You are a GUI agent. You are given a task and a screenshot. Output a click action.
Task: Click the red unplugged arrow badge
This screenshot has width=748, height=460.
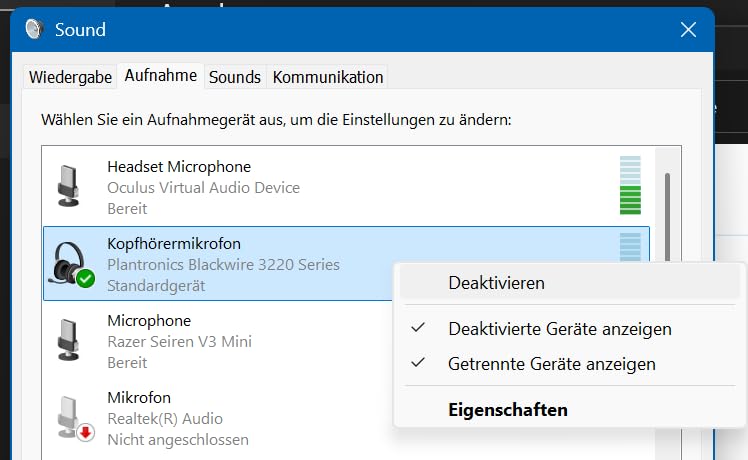click(x=86, y=432)
